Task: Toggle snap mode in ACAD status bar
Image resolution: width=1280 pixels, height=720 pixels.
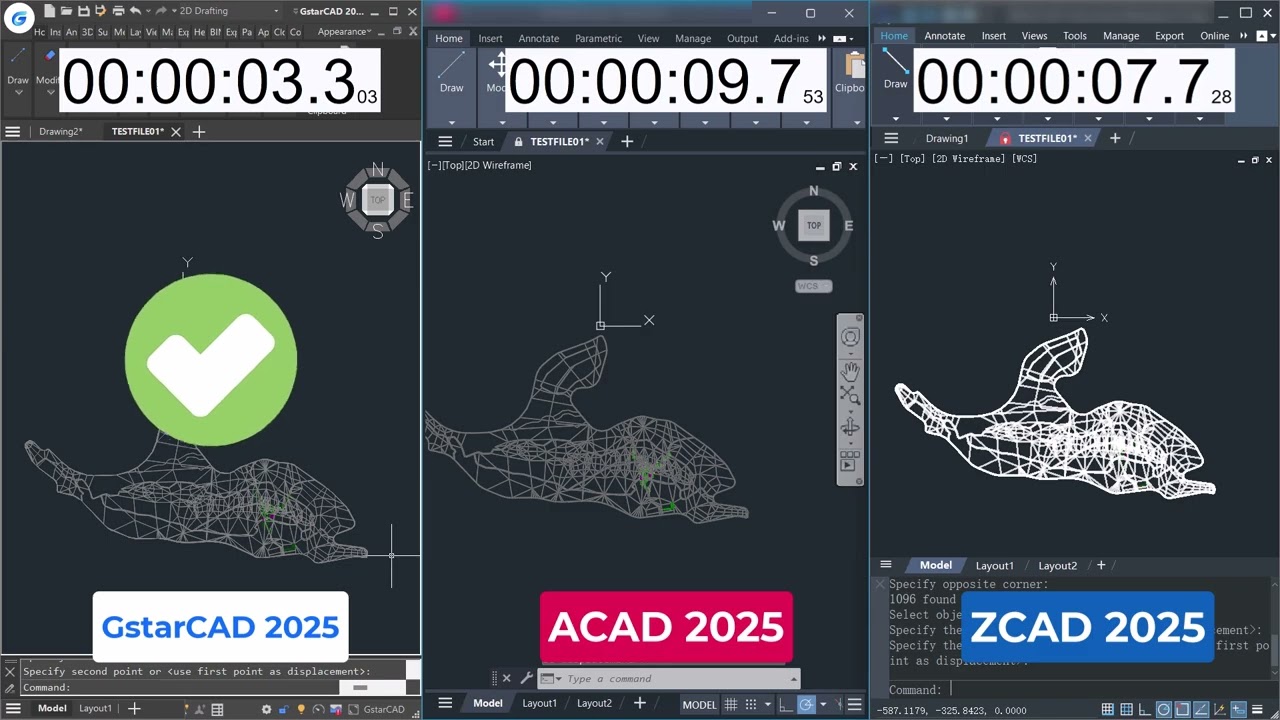Action: coord(751,705)
